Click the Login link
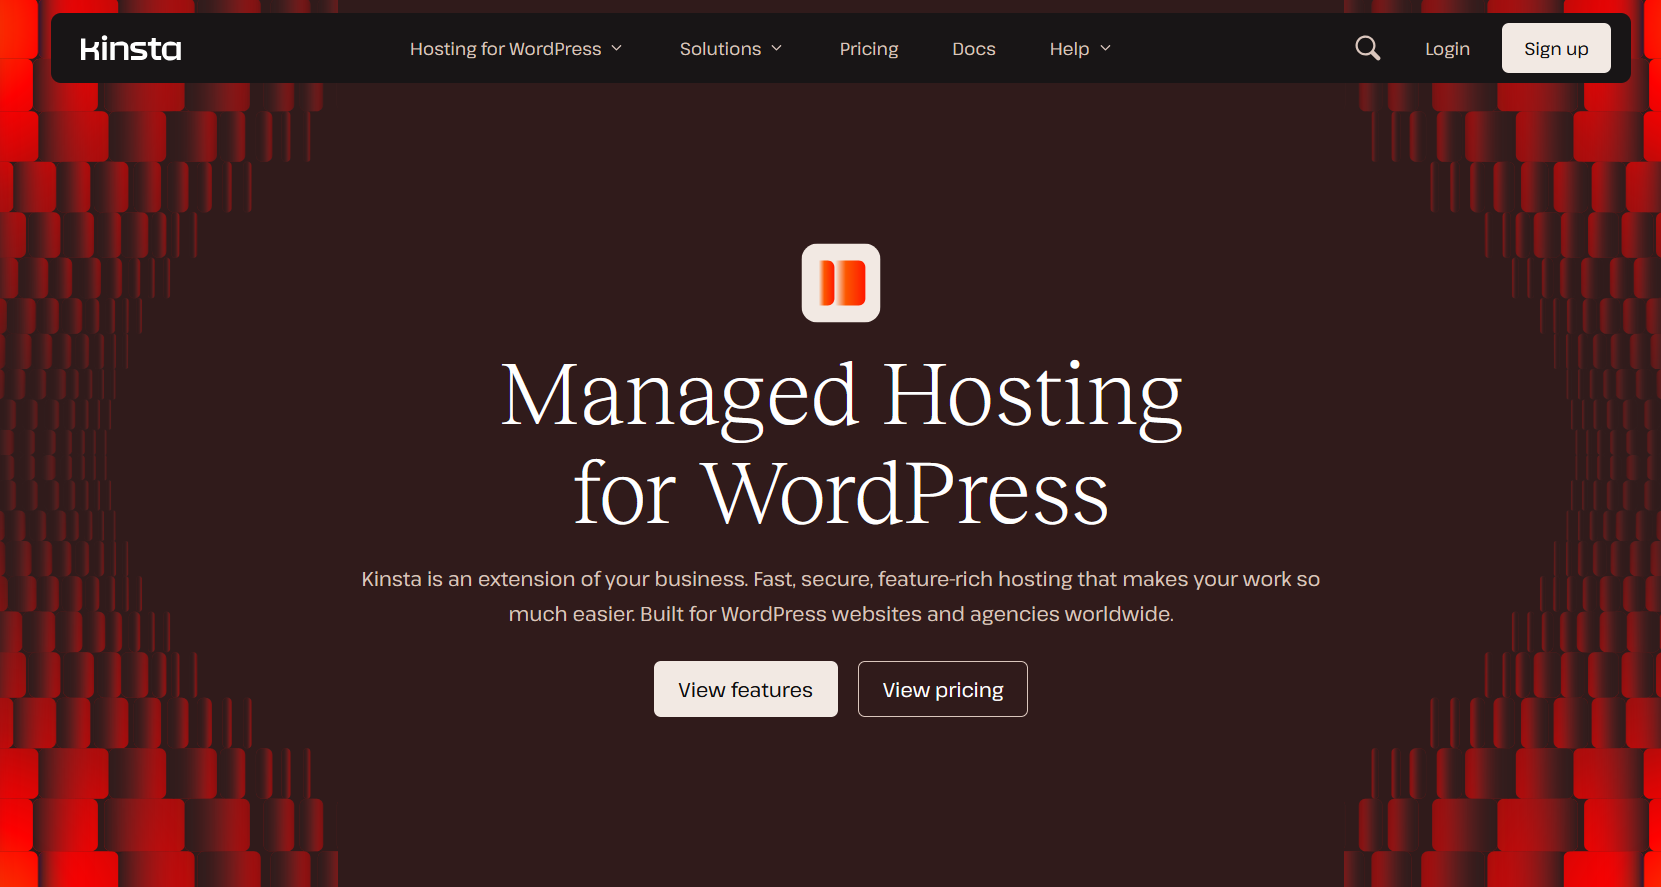 pyautogui.click(x=1447, y=49)
